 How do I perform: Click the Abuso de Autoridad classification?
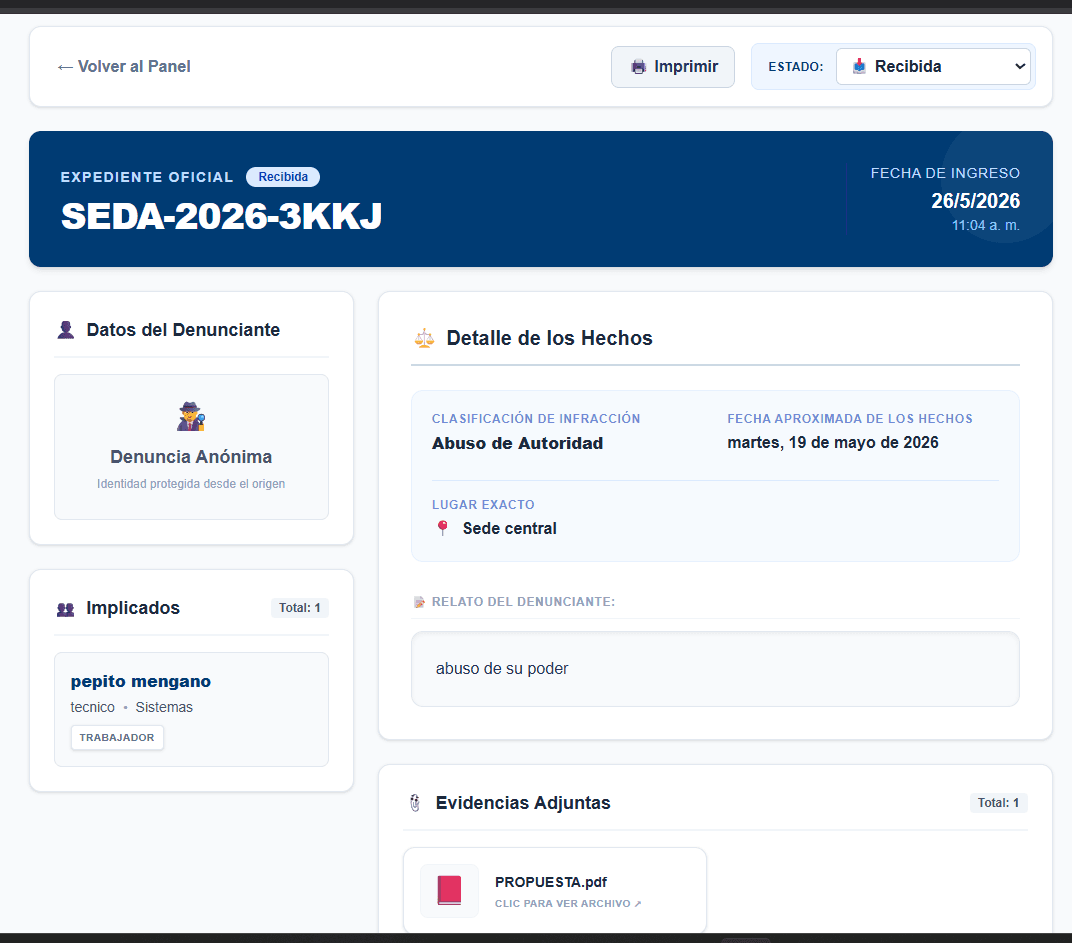pyautogui.click(x=517, y=443)
